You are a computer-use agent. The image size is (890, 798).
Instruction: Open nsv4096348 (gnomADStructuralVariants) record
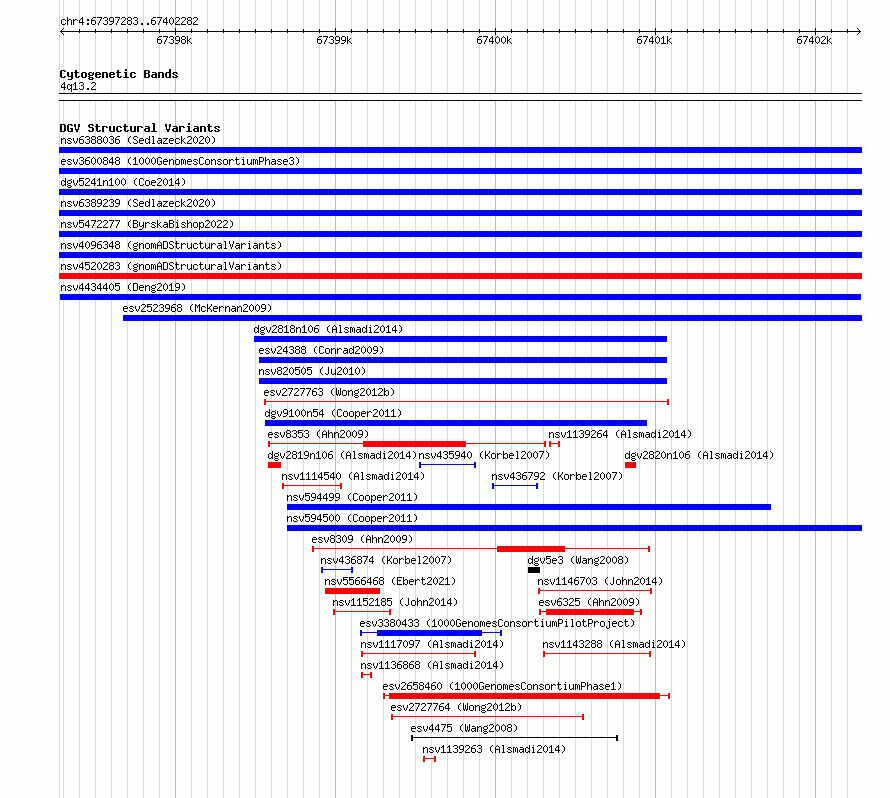(x=171, y=245)
